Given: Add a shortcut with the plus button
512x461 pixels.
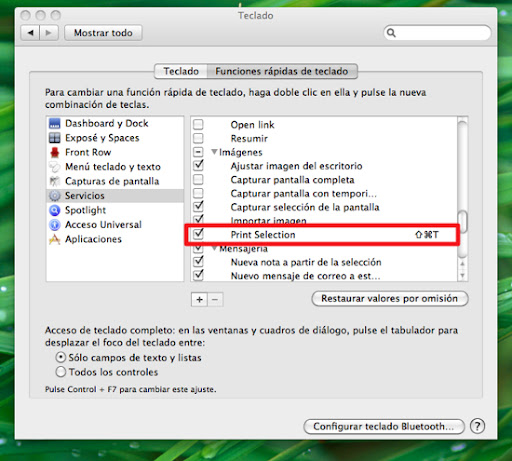Looking at the screenshot, I should coord(199,299).
